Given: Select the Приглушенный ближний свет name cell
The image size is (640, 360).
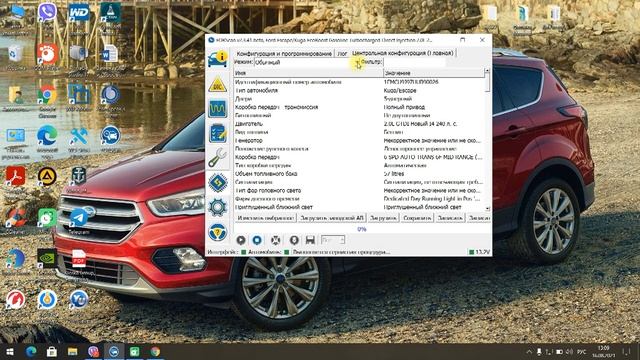Looking at the screenshot, I should pos(274,207).
